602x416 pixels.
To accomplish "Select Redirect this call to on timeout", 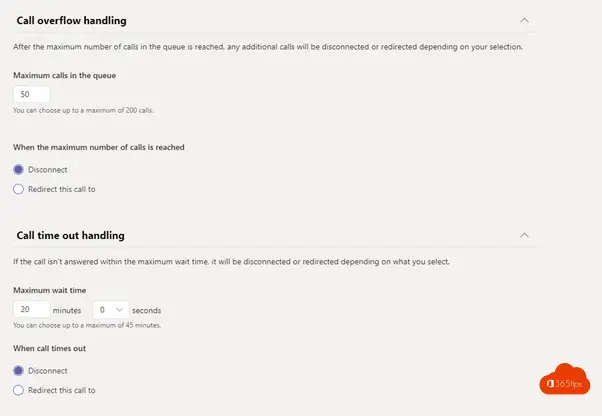I will (18, 390).
